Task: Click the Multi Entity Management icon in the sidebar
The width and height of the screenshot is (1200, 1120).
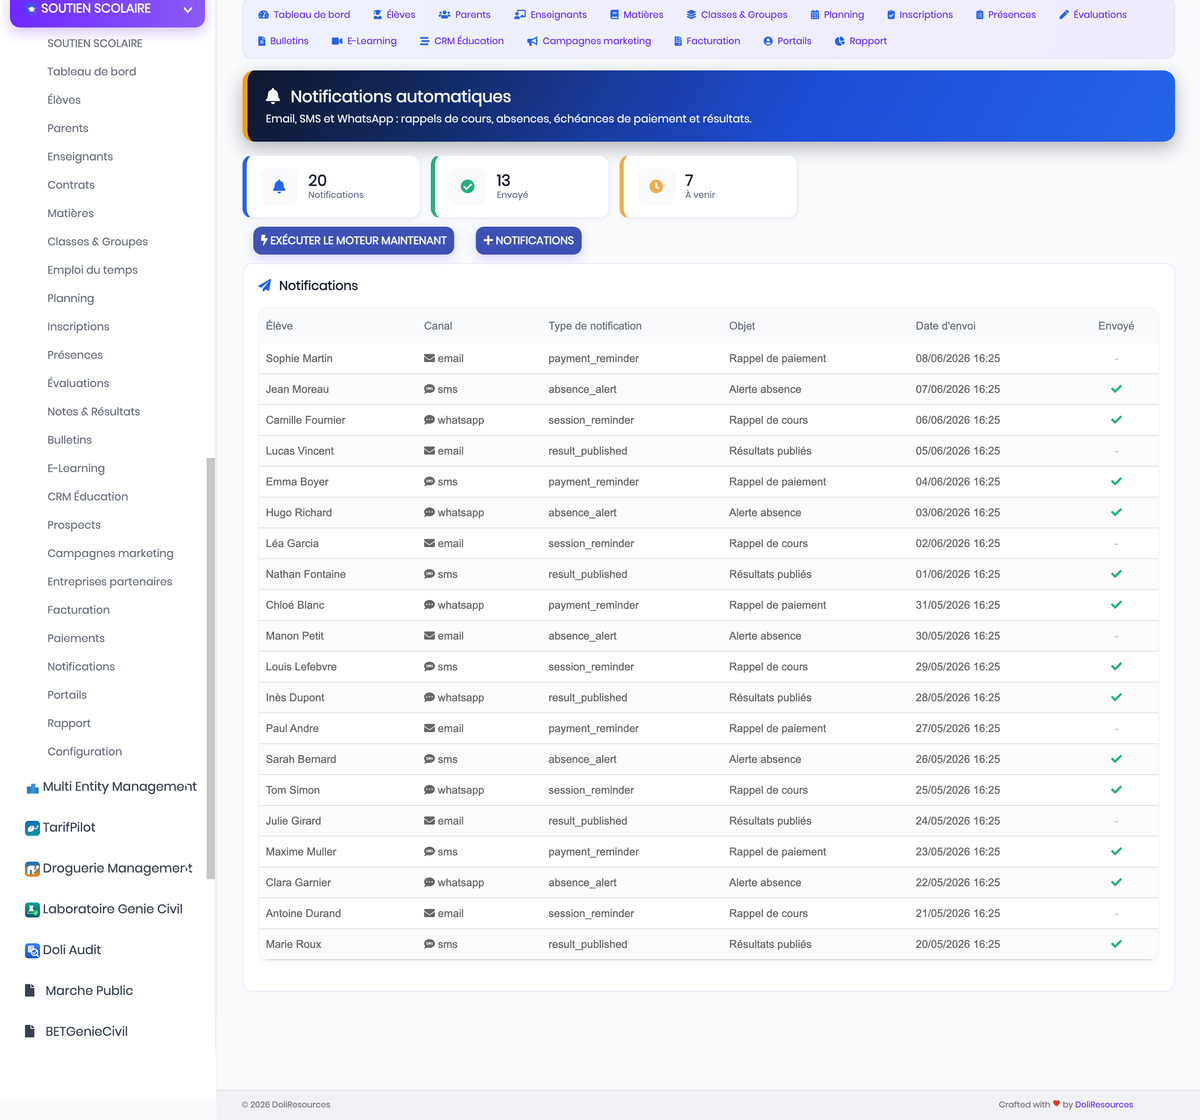Action: 32,788
